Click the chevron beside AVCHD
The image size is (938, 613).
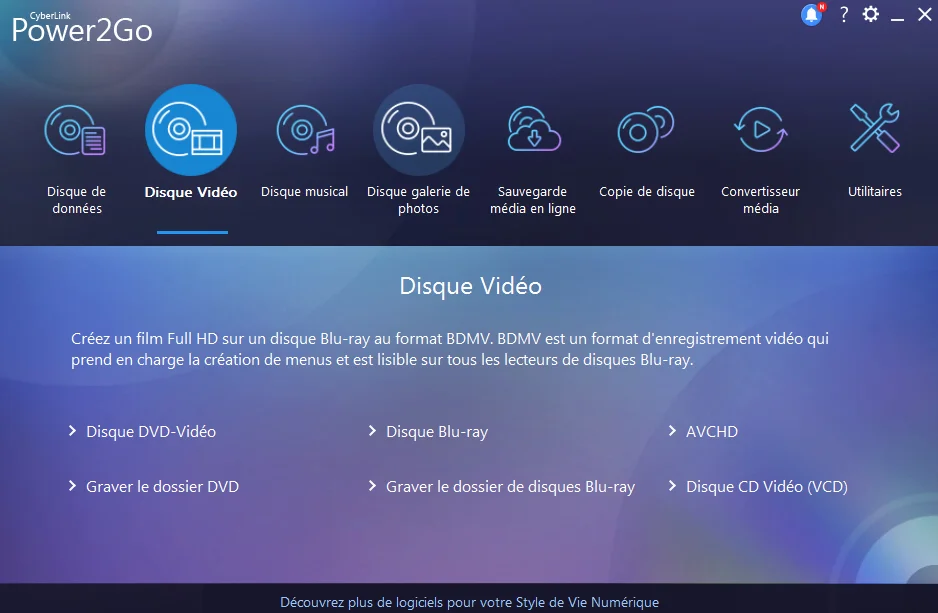[x=672, y=431]
